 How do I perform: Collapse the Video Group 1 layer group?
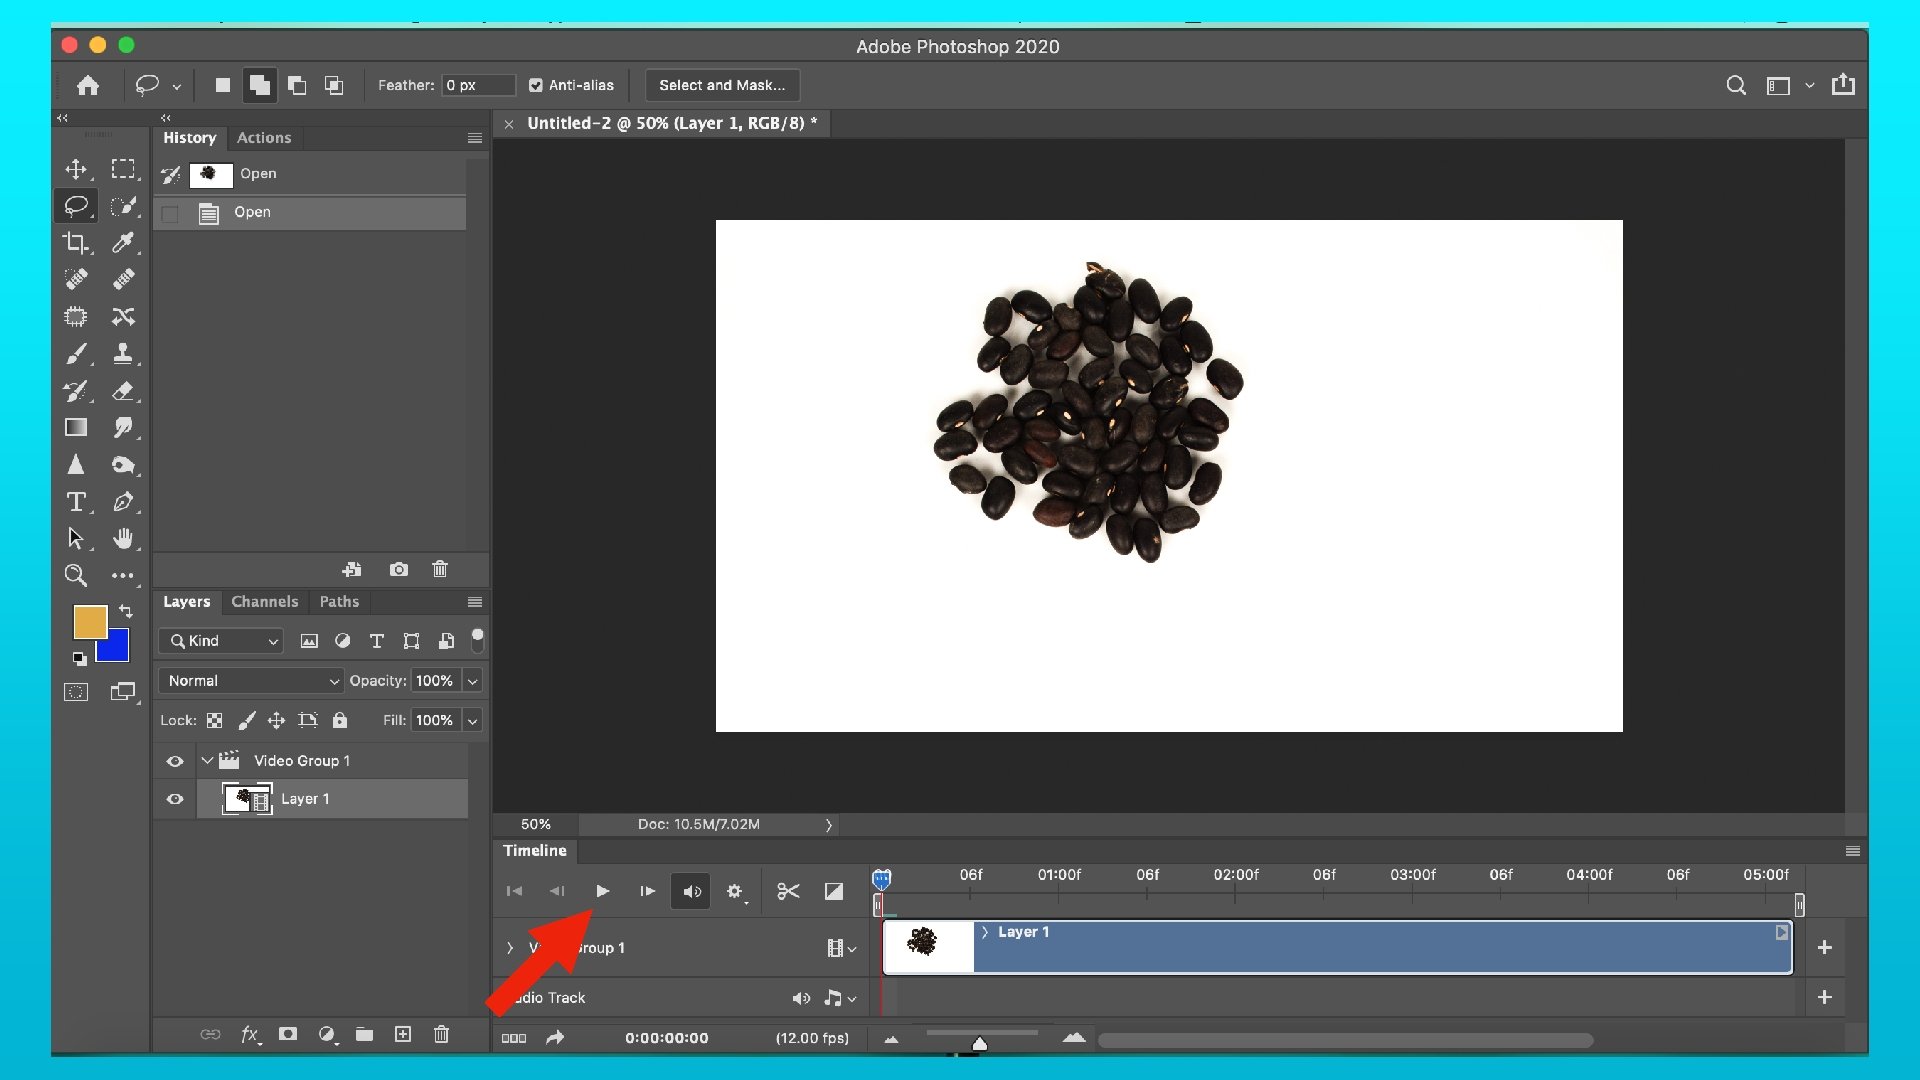coord(207,761)
